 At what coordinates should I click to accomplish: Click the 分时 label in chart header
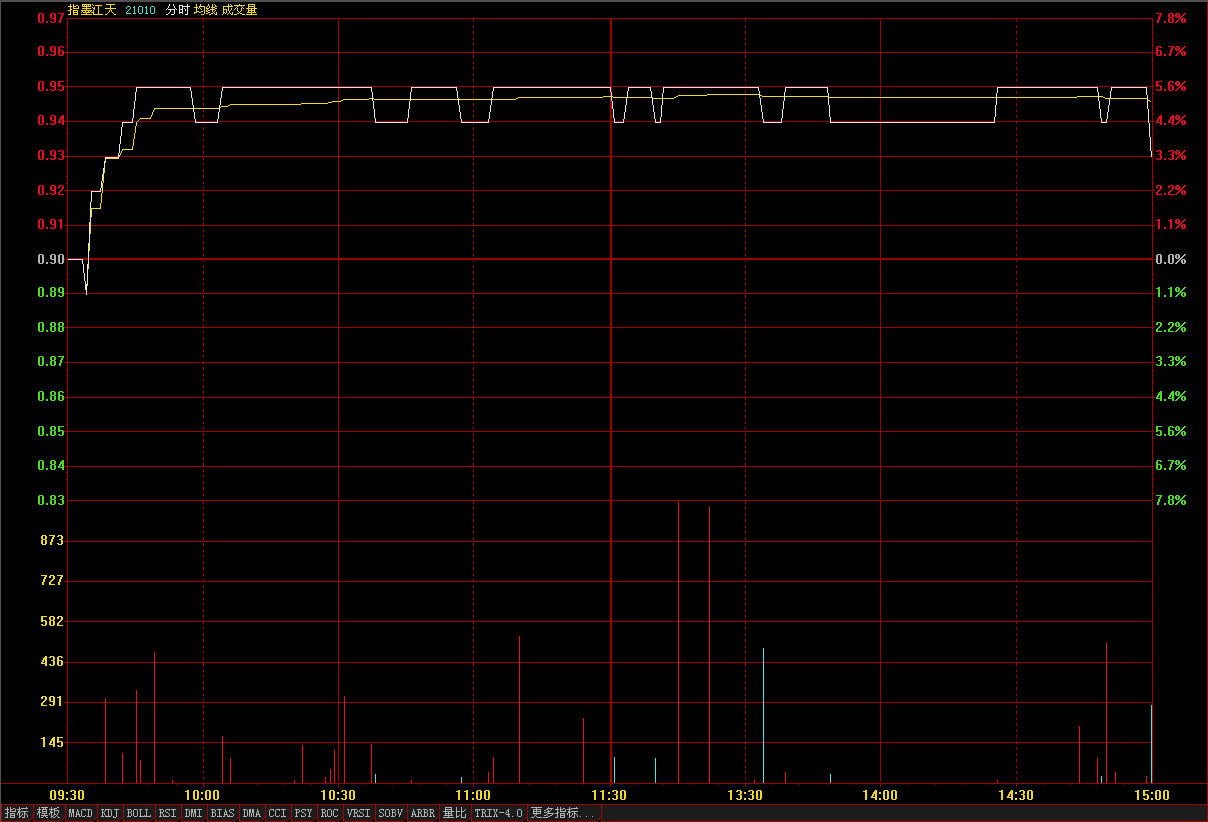coord(177,10)
